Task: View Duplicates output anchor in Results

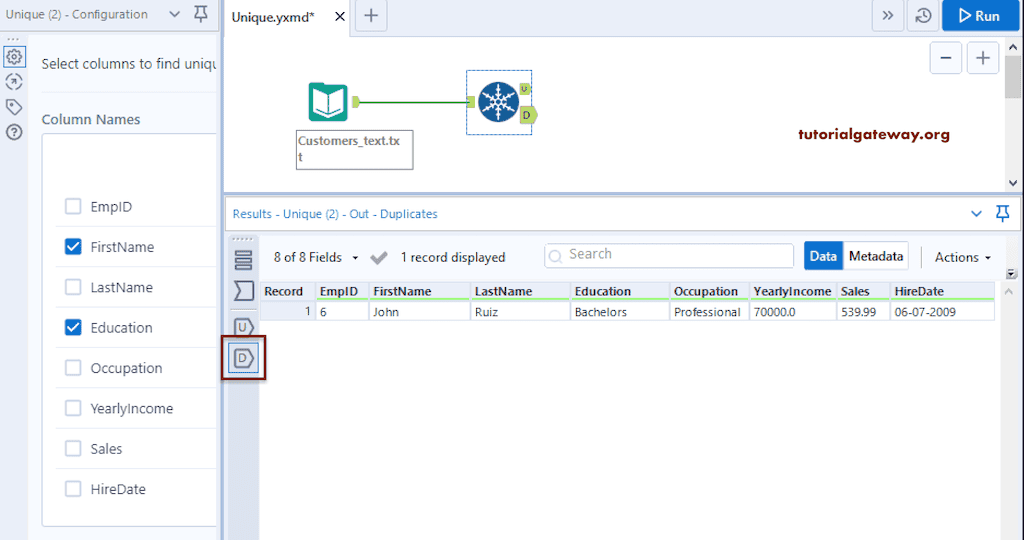Action: [x=244, y=358]
